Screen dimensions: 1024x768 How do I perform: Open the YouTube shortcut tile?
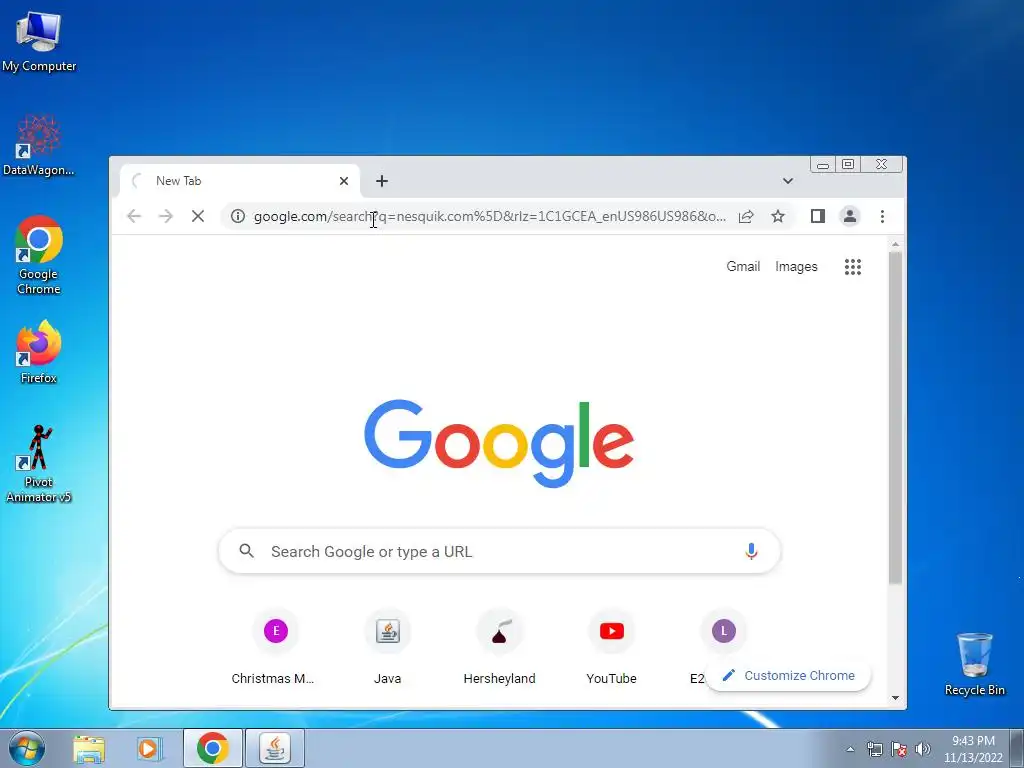(x=612, y=647)
